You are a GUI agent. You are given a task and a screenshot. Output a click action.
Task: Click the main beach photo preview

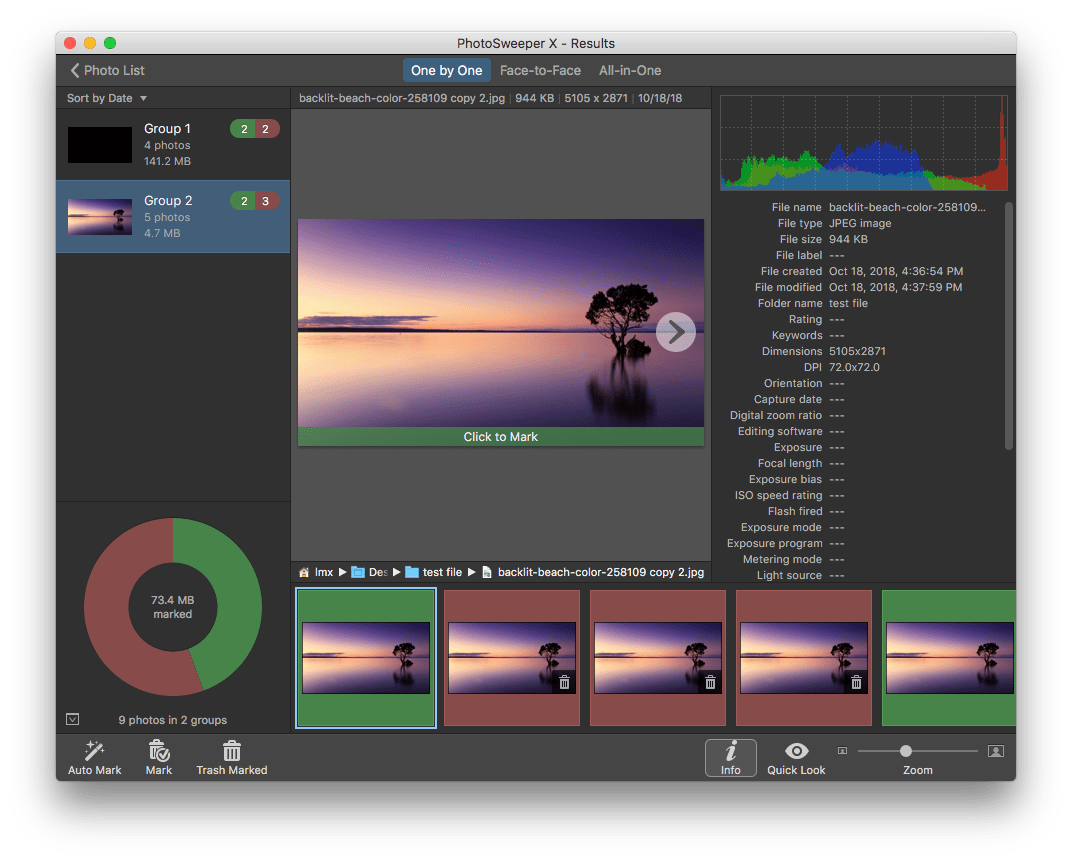[x=500, y=323]
